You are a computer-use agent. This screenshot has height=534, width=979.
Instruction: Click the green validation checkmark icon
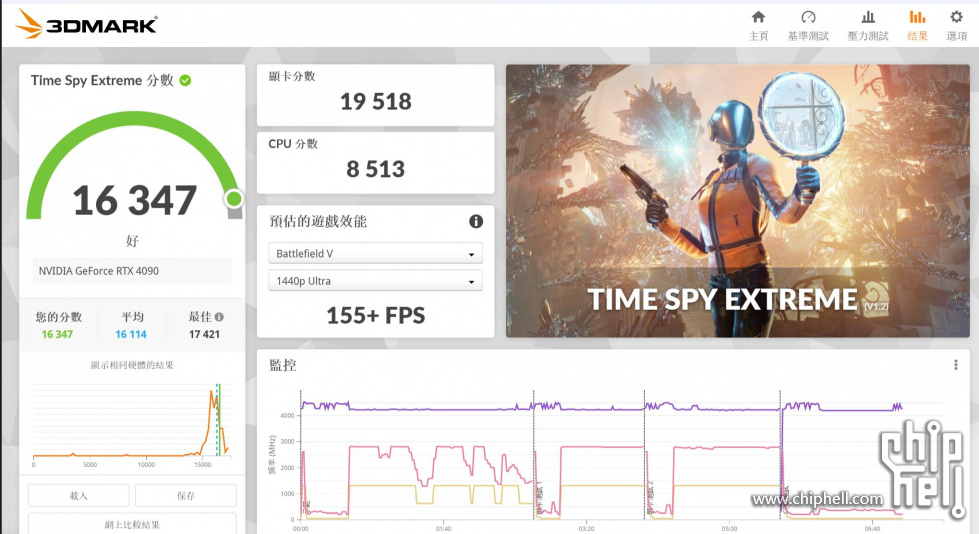point(185,81)
